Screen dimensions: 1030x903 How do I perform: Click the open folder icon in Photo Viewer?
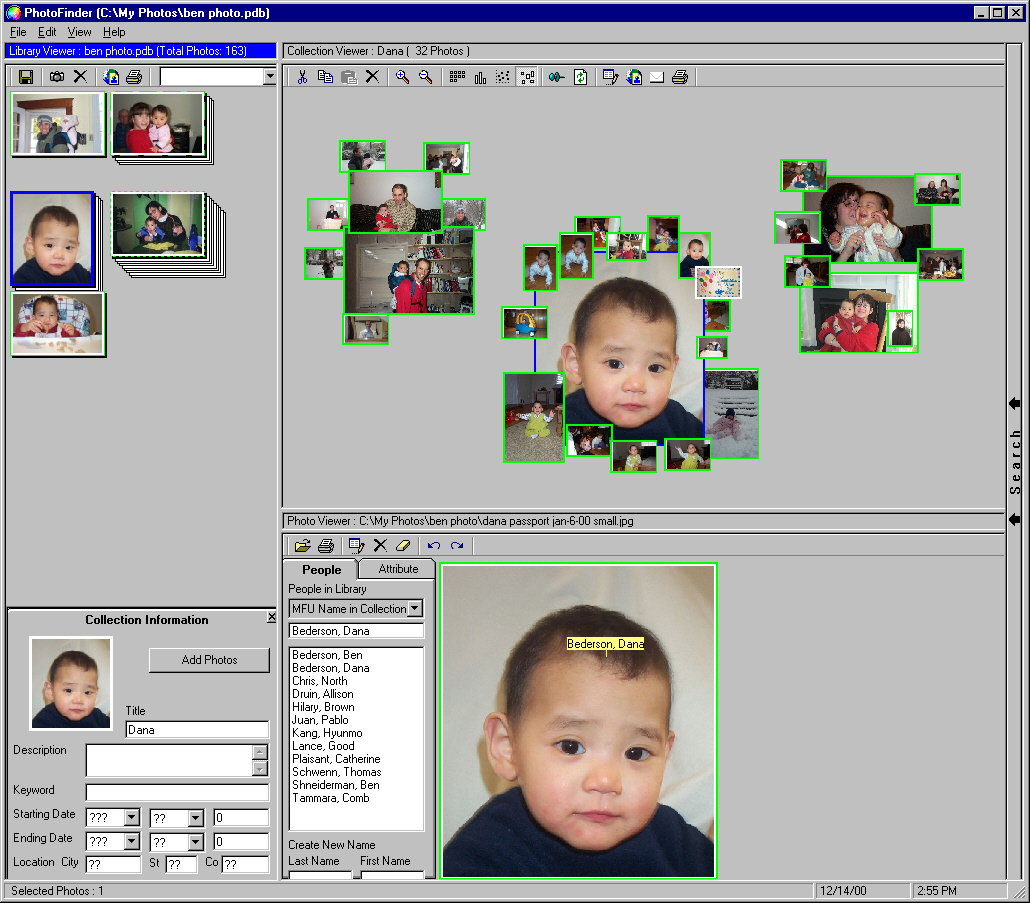click(301, 545)
